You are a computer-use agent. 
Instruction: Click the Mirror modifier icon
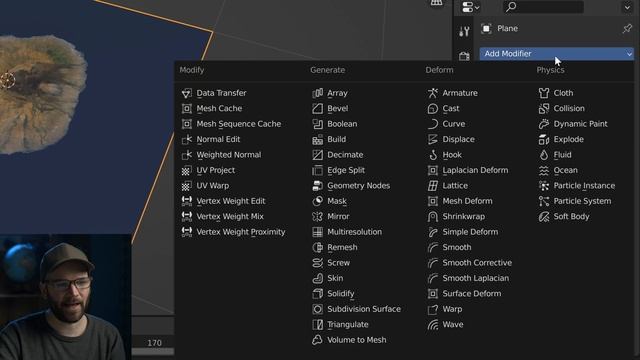(x=318, y=217)
